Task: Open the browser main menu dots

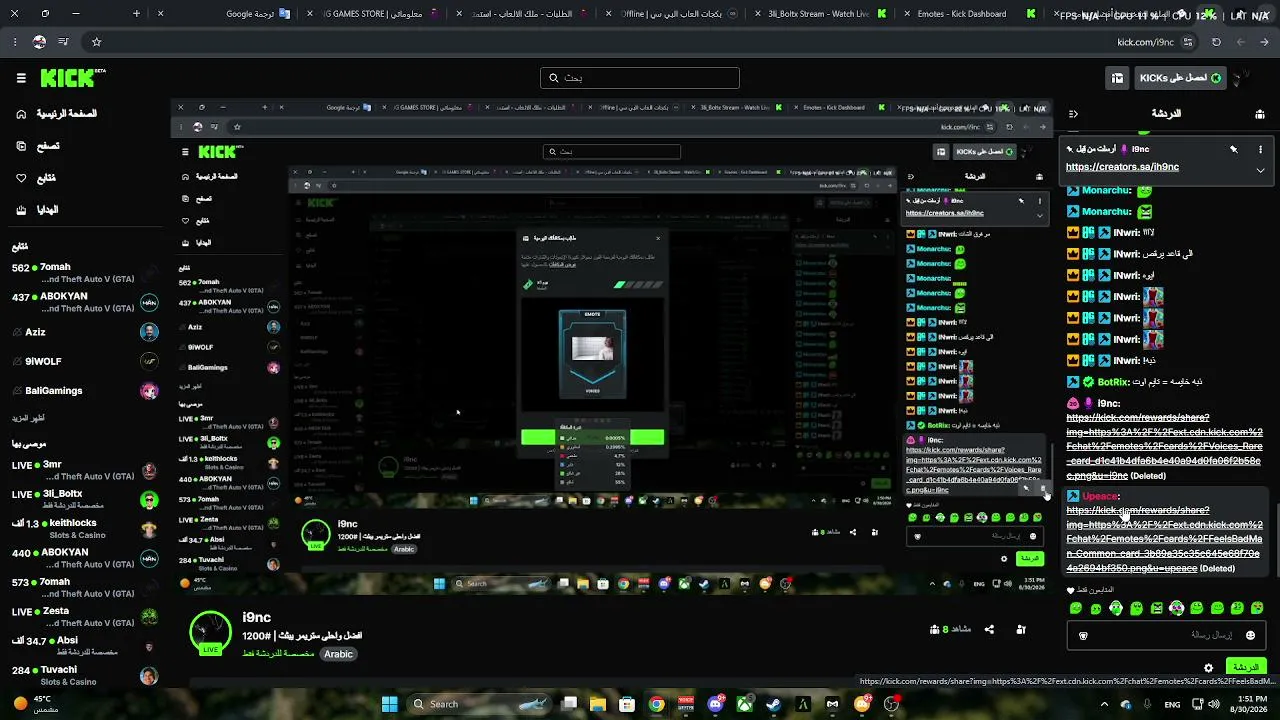Action: [15, 42]
